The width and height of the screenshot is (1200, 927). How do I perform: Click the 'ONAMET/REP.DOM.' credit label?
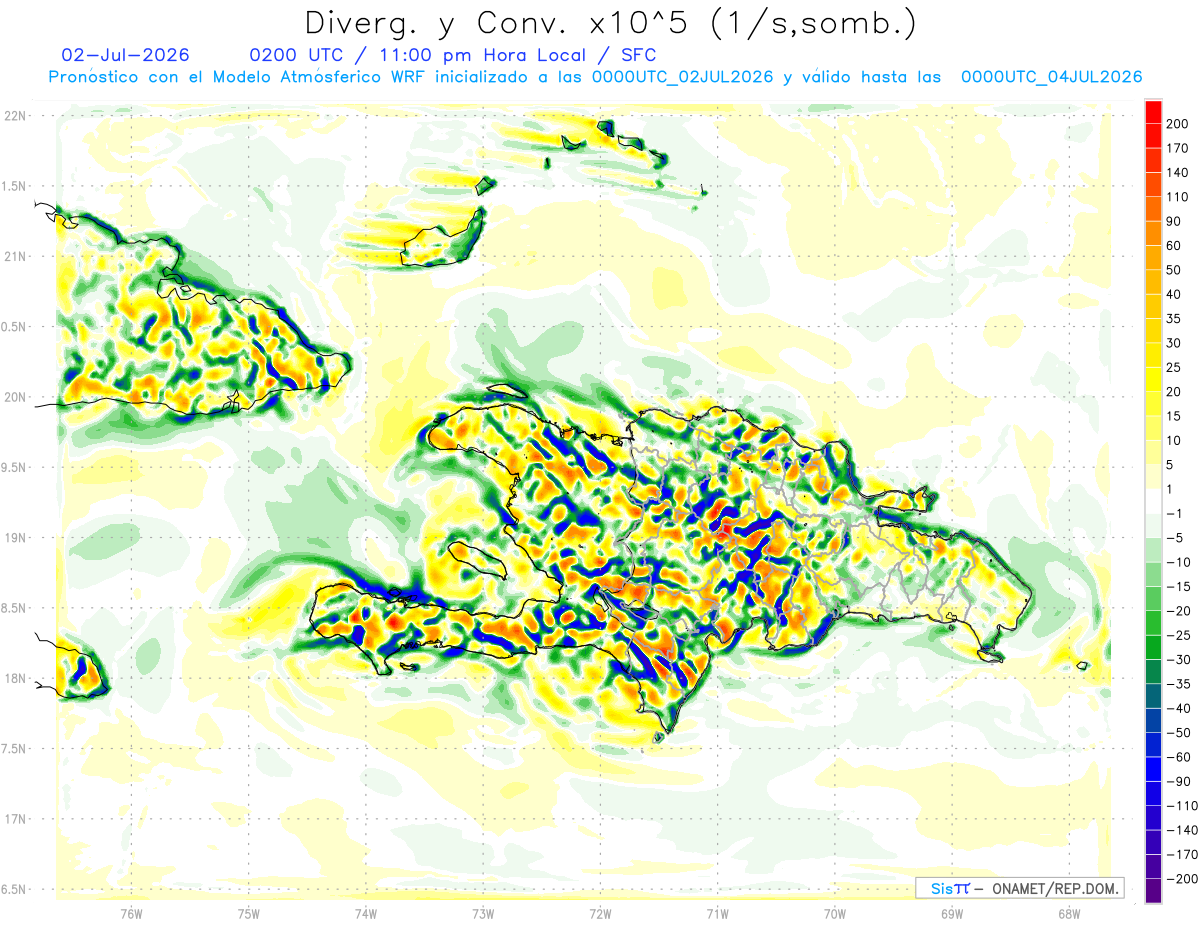point(1056,888)
